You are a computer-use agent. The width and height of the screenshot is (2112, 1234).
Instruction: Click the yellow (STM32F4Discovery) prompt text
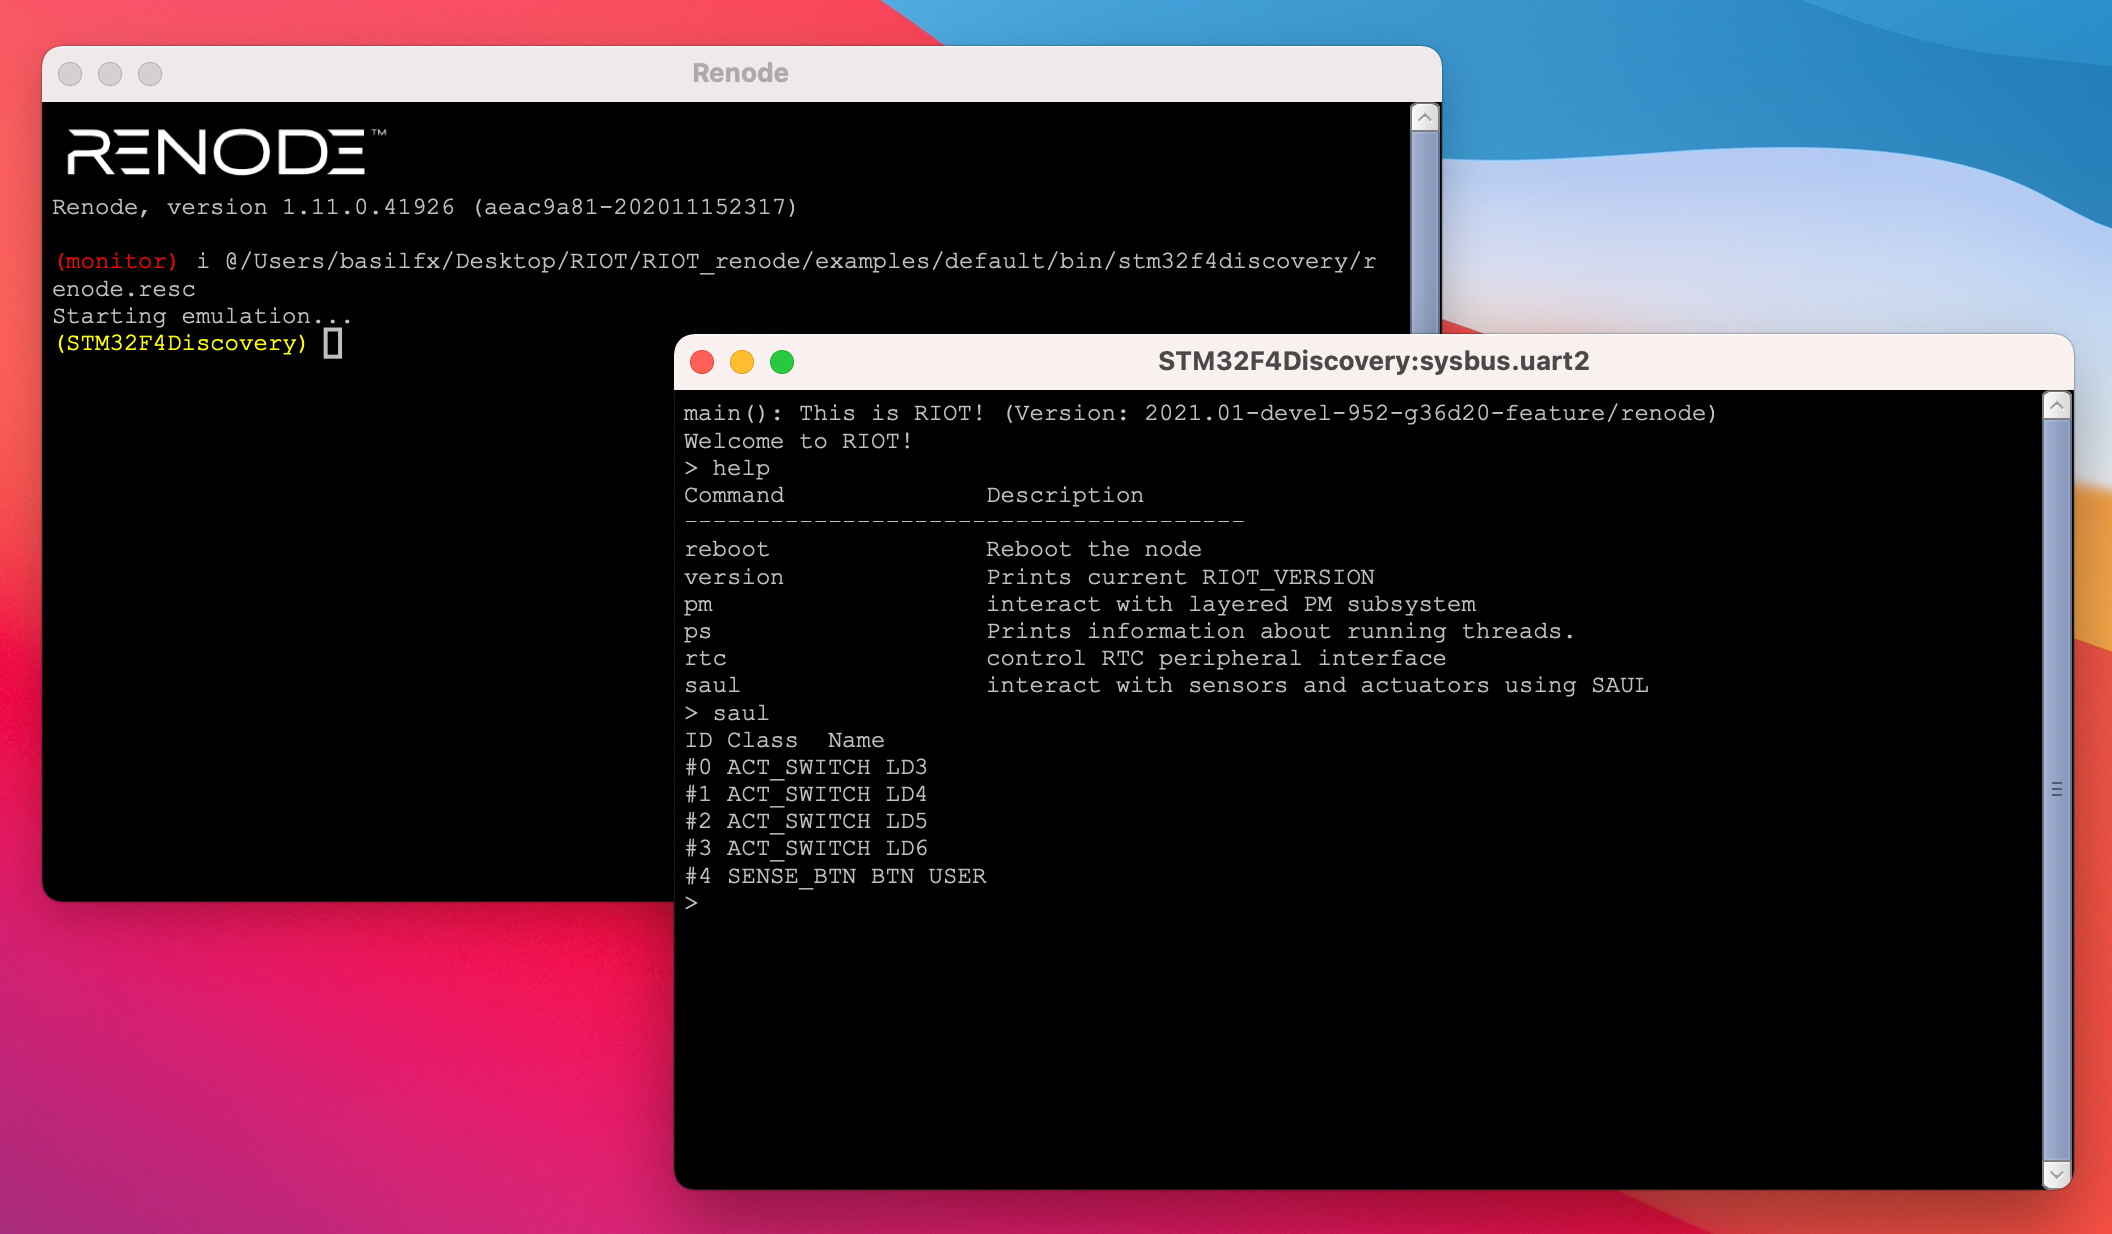[x=181, y=343]
